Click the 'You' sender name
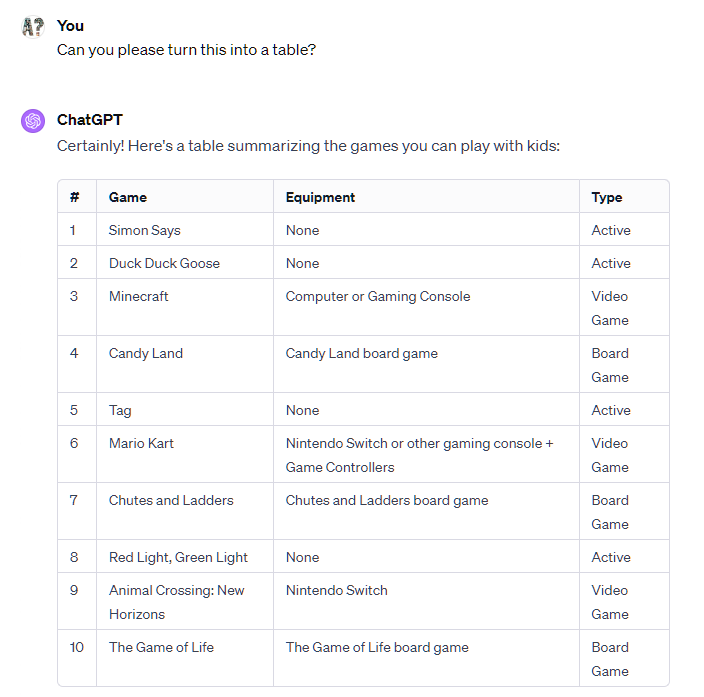Viewport: 704px width, 697px height. click(70, 26)
